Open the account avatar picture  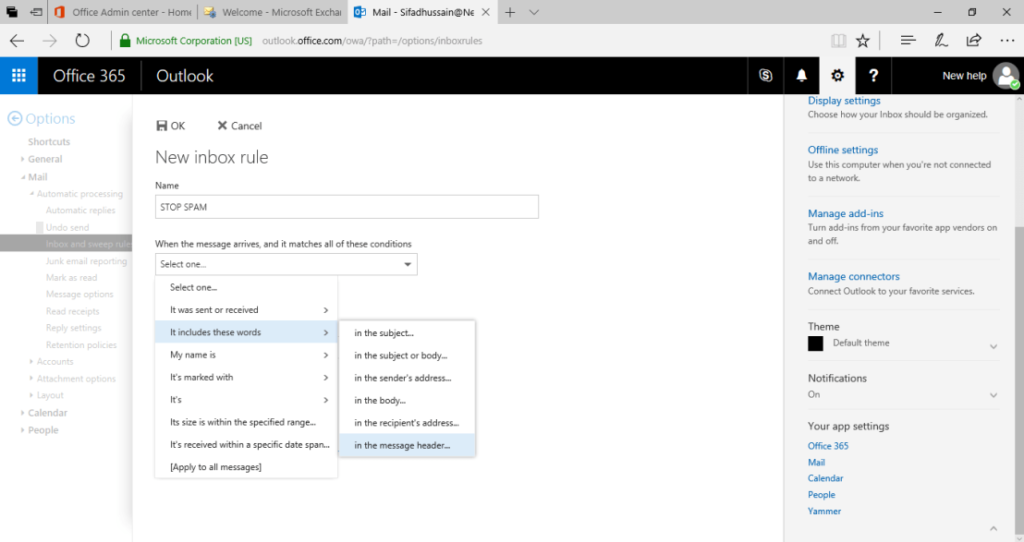click(1006, 76)
